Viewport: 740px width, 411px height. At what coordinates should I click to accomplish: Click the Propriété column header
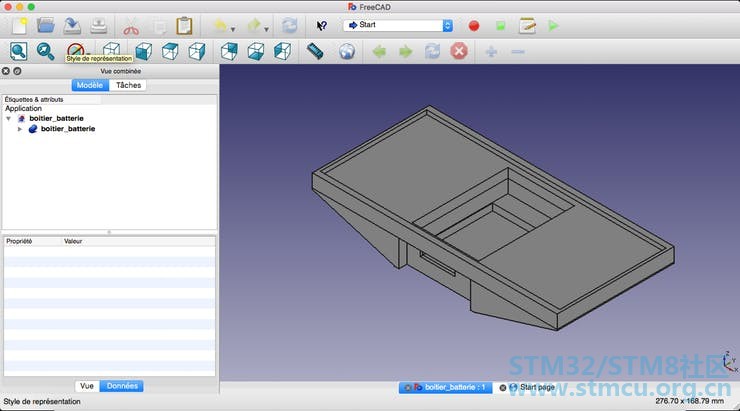pyautogui.click(x=19, y=241)
